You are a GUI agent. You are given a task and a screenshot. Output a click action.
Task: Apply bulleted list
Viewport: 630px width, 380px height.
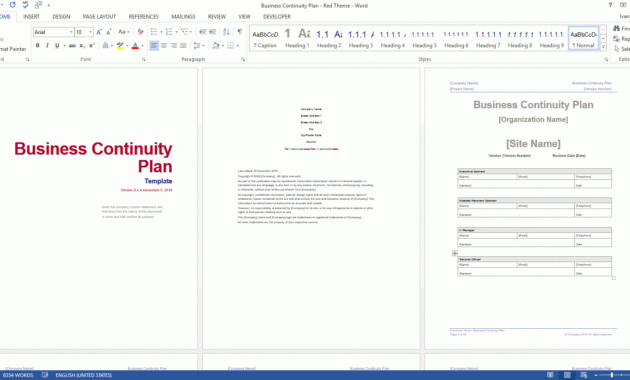tap(154, 32)
